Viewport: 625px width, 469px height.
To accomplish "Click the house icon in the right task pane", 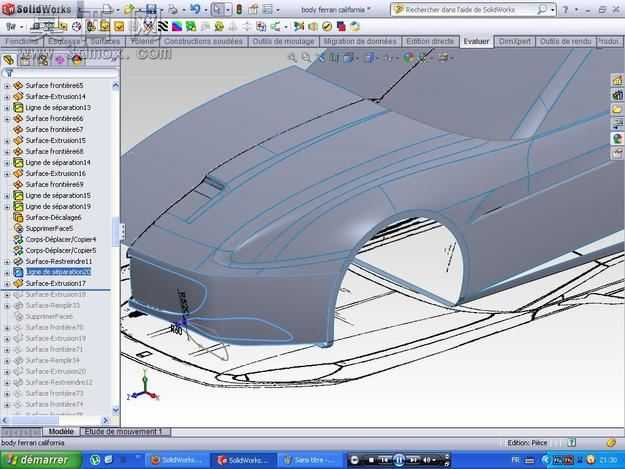I will click(x=617, y=80).
